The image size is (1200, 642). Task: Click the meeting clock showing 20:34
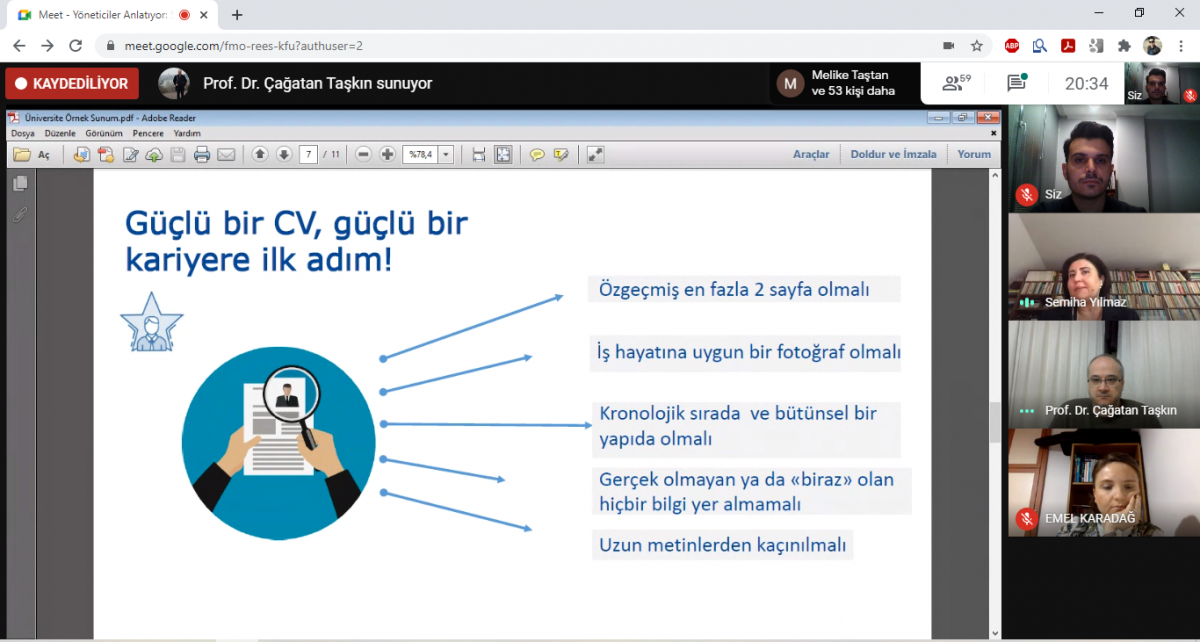pos(1086,84)
